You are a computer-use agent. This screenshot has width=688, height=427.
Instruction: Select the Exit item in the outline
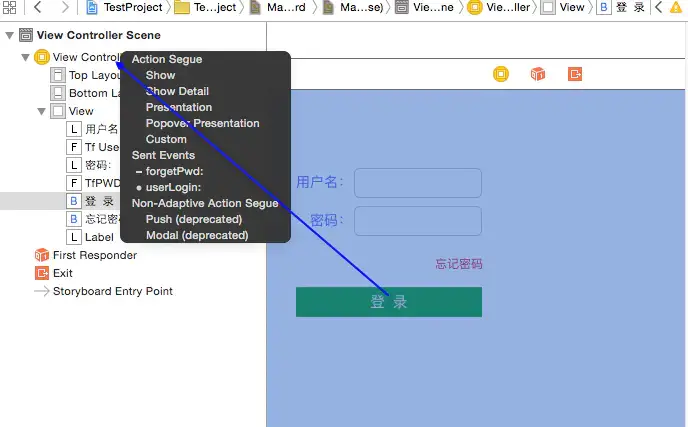[62, 273]
